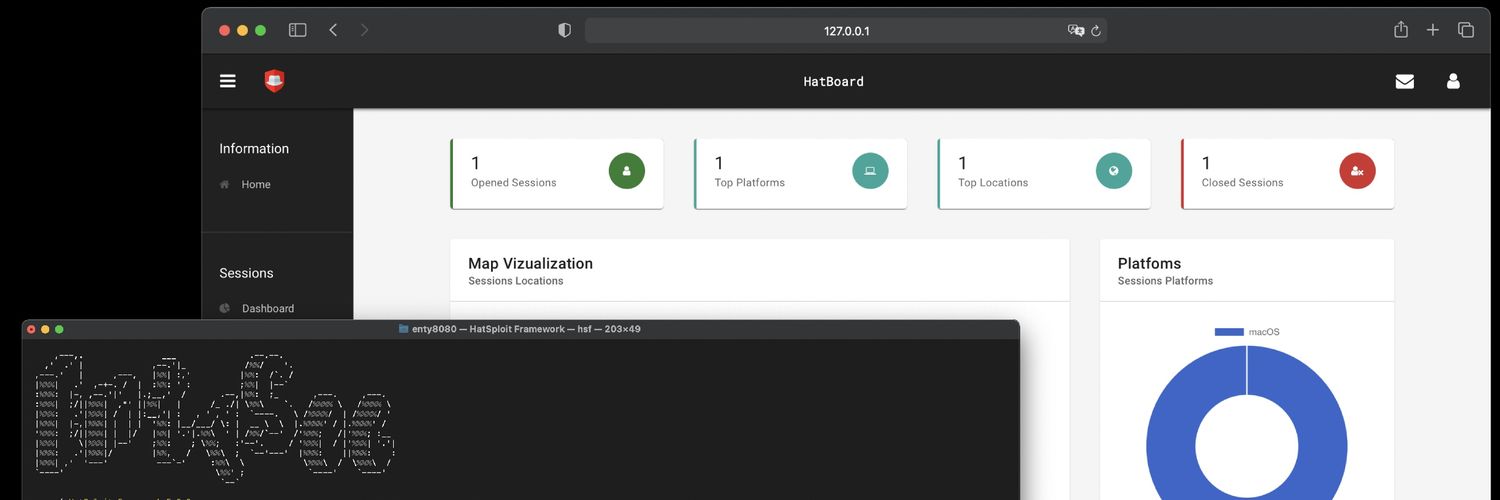
Task: Click the Sessions sidebar section header
Action: [246, 273]
